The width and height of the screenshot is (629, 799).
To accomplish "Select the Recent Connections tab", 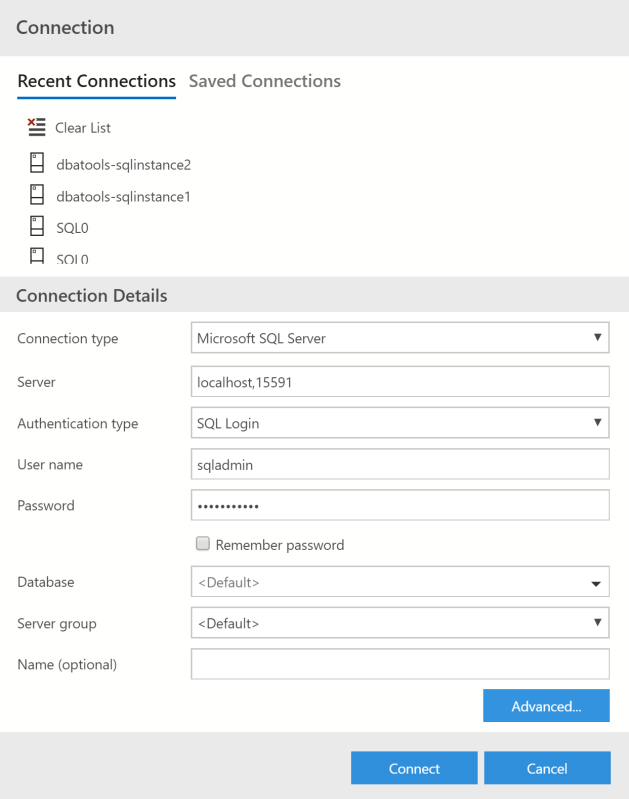I will (96, 82).
